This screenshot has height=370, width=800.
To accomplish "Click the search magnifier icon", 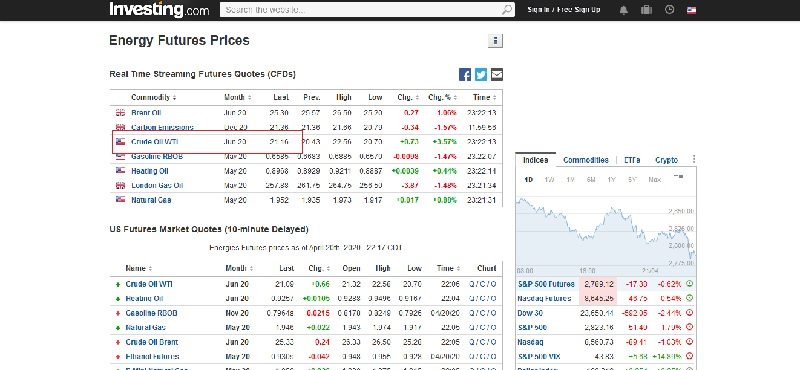I will (x=507, y=10).
